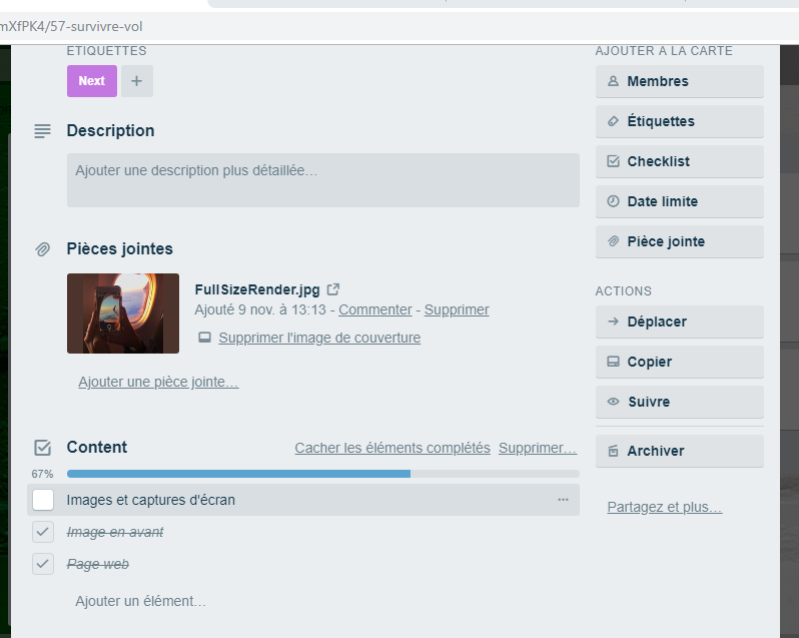This screenshot has width=799, height=638.
Task: Open Étiquettes from the add-to-card sidebar
Action: point(680,121)
